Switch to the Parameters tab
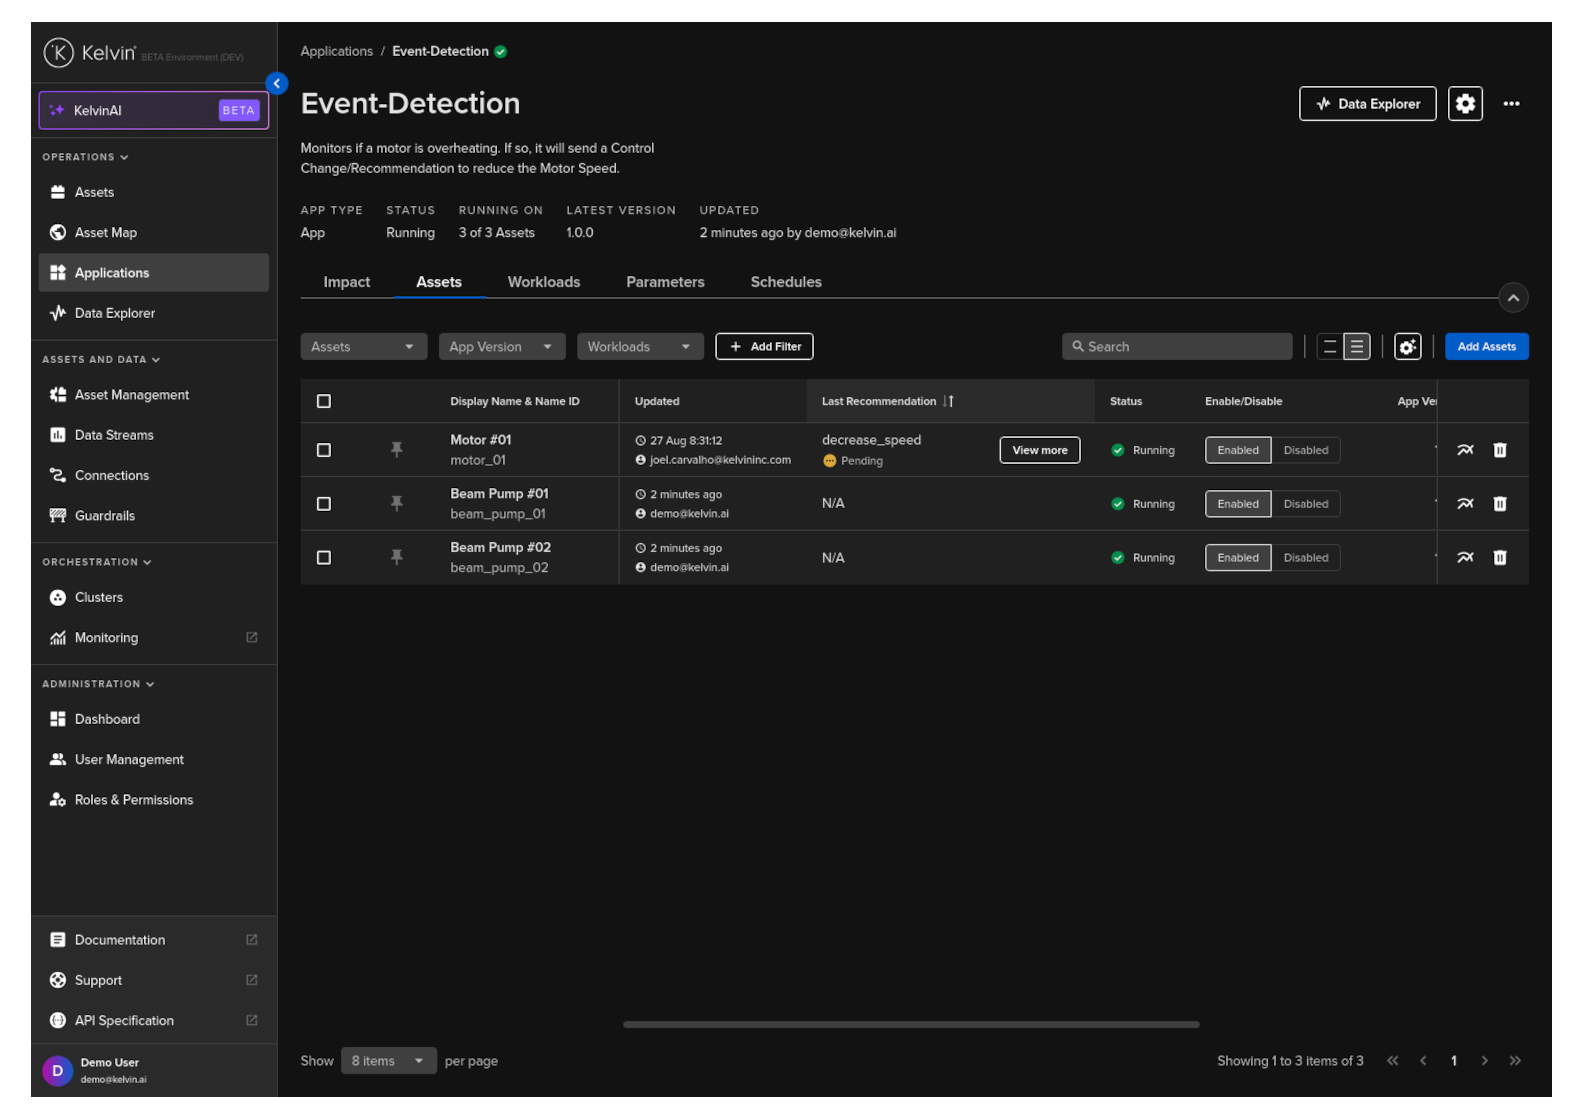The height and width of the screenshot is (1120, 1584). pyautogui.click(x=666, y=282)
